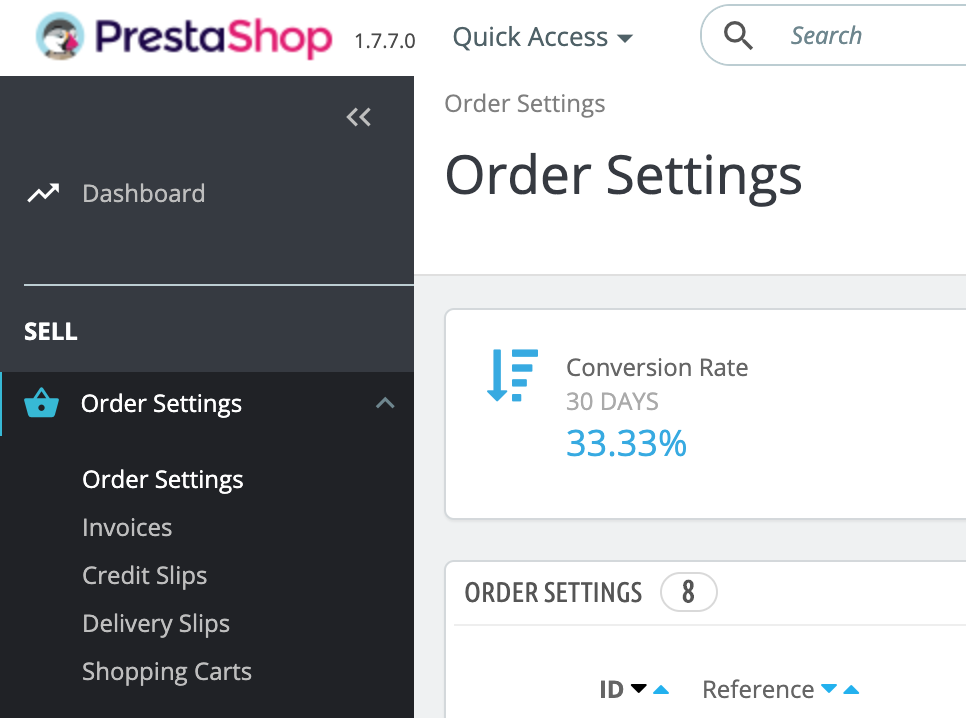
Task: Open the Quick Access dropdown
Action: [x=542, y=37]
